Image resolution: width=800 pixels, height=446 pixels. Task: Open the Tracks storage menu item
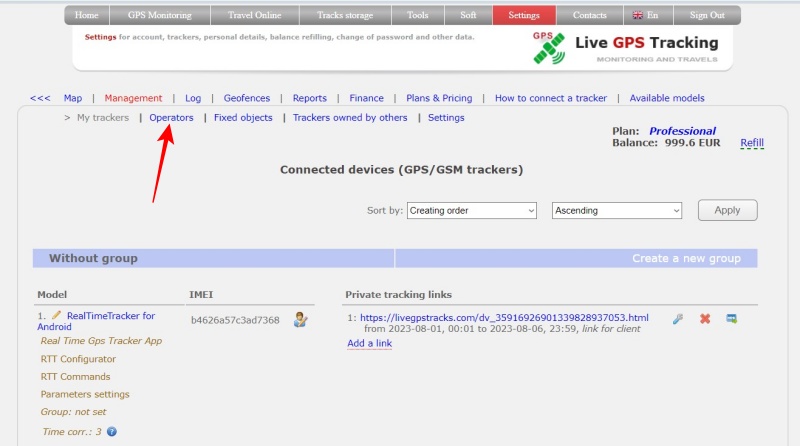(x=343, y=16)
